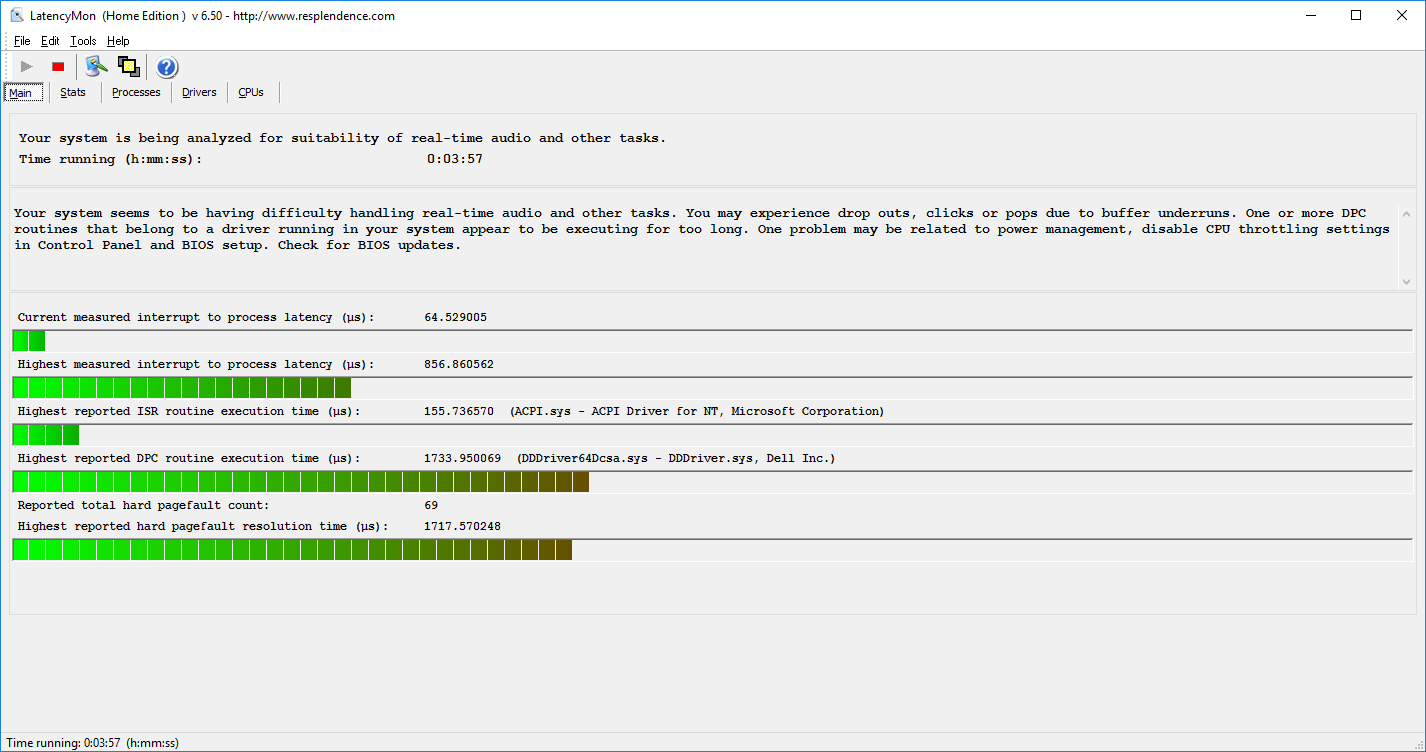Go to the CPUs tab
The width and height of the screenshot is (1426, 752).
251,92
